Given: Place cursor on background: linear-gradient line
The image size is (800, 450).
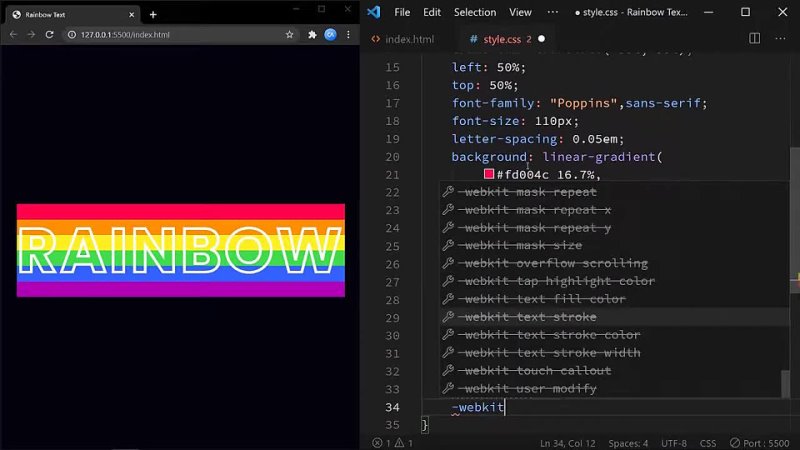Looking at the screenshot, I should tap(557, 157).
